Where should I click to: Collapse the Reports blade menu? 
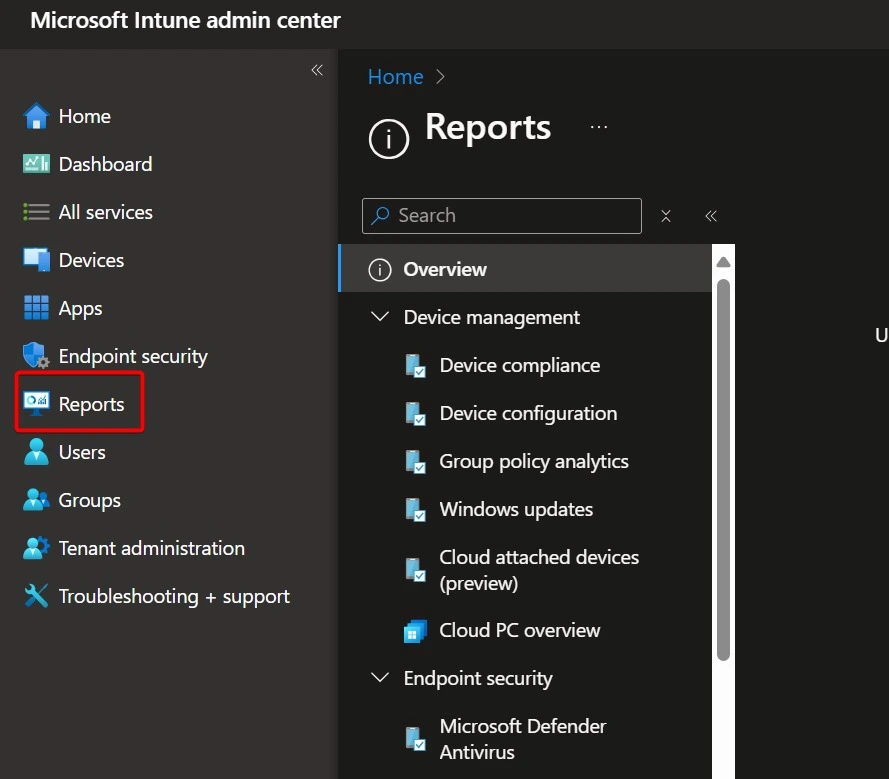711,215
